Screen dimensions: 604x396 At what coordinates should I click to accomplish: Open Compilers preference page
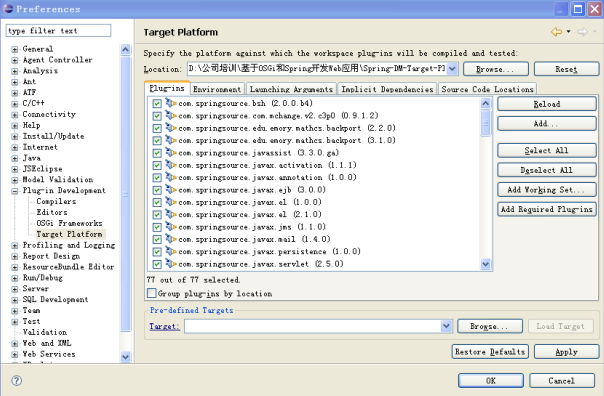[56, 201]
